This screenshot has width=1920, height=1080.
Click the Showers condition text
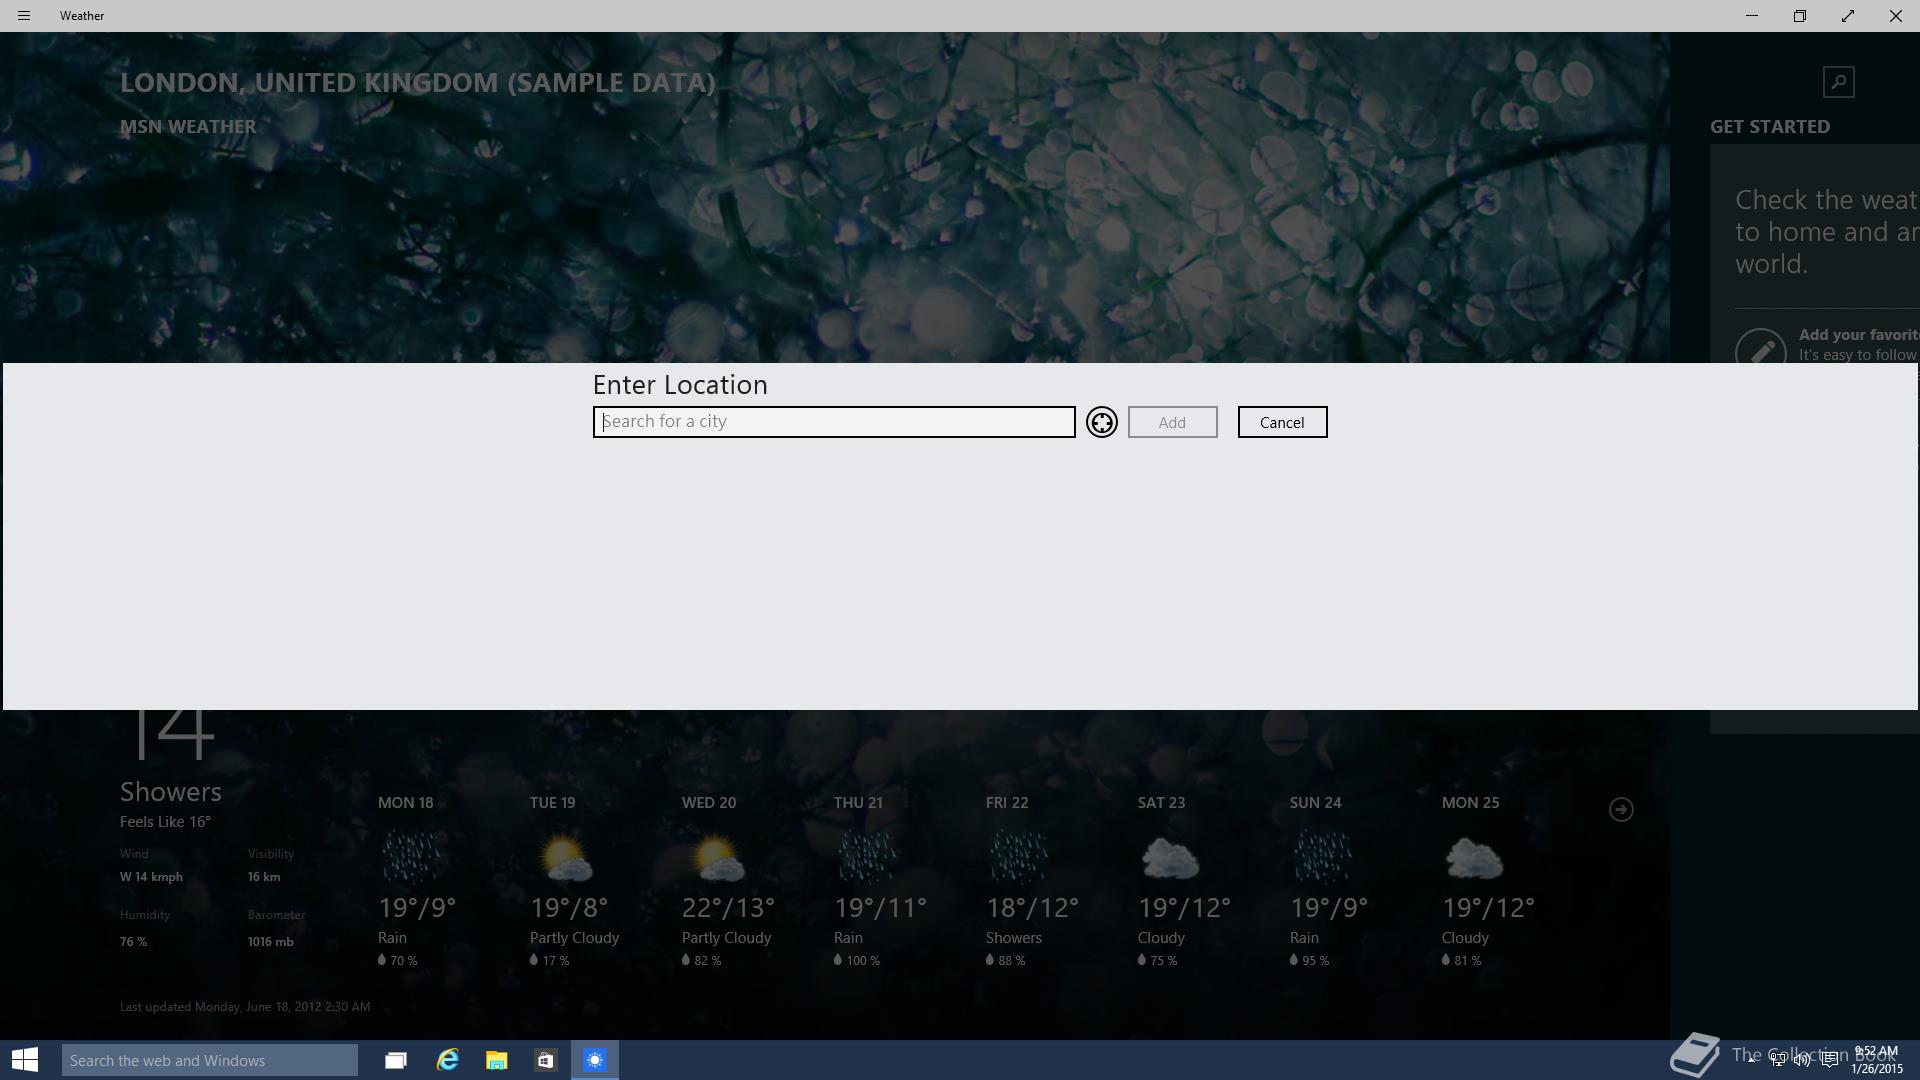coord(171,792)
